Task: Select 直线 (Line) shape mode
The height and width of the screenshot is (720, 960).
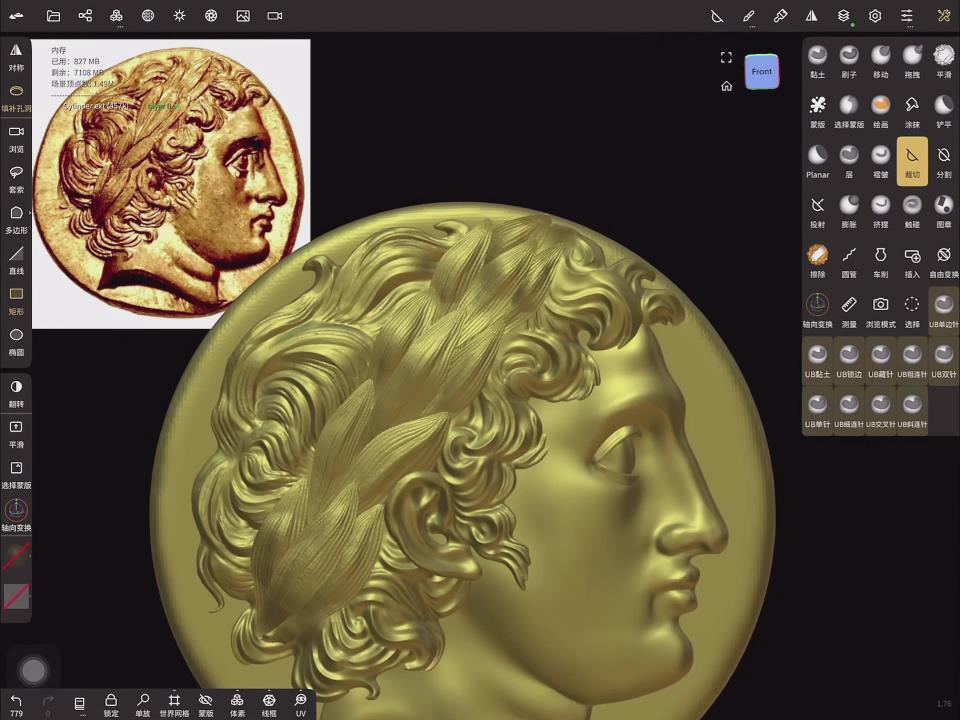Action: (16, 260)
